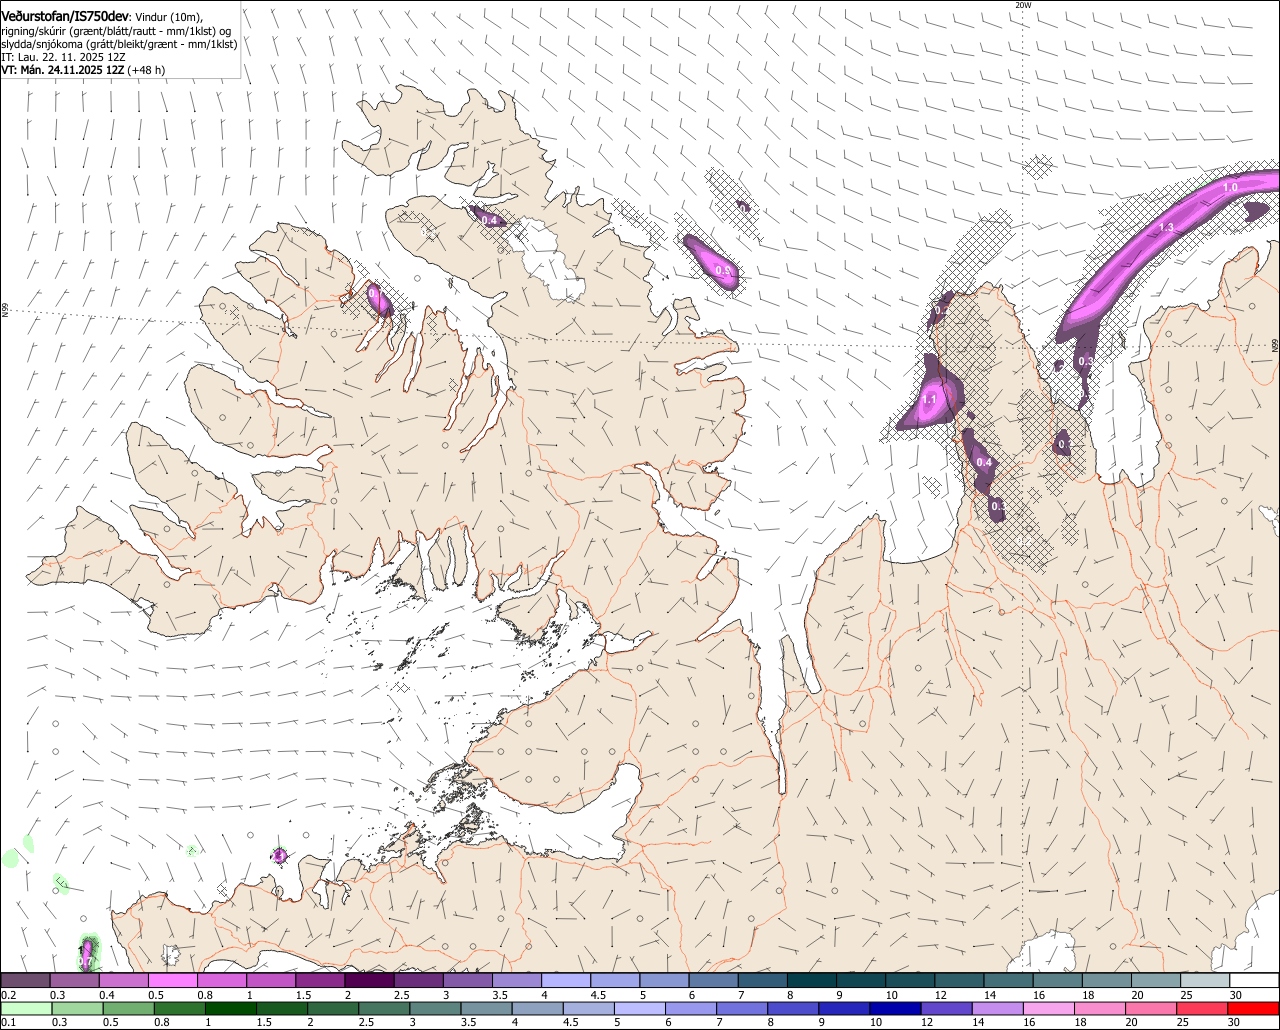Click the 1.0 snow contour value label
Screen dimensions: 1280x1030
pos(1231,188)
